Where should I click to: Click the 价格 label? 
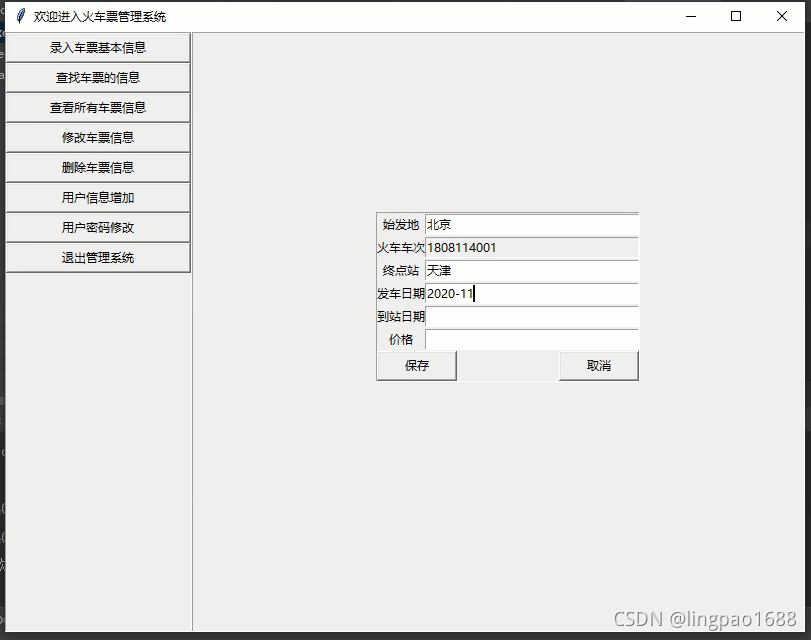401,340
